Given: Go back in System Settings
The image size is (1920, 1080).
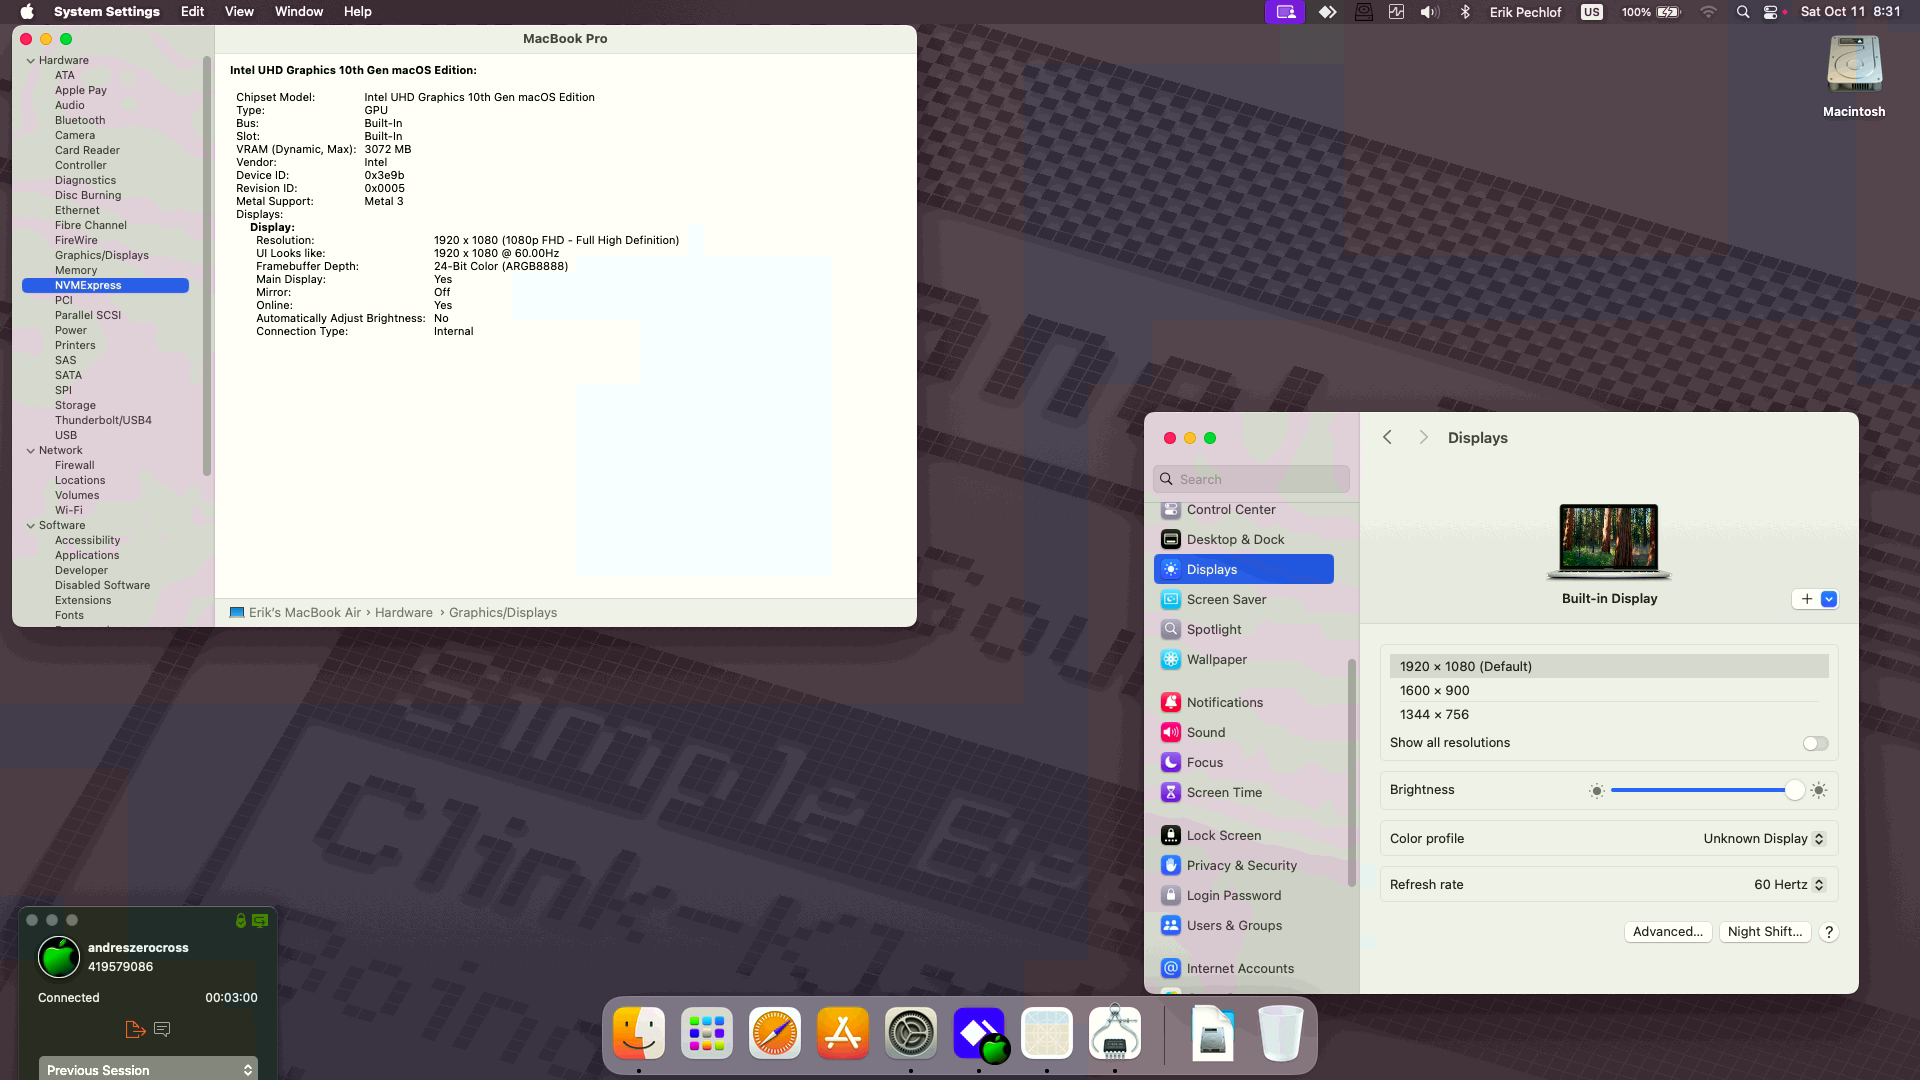Looking at the screenshot, I should coord(1387,438).
